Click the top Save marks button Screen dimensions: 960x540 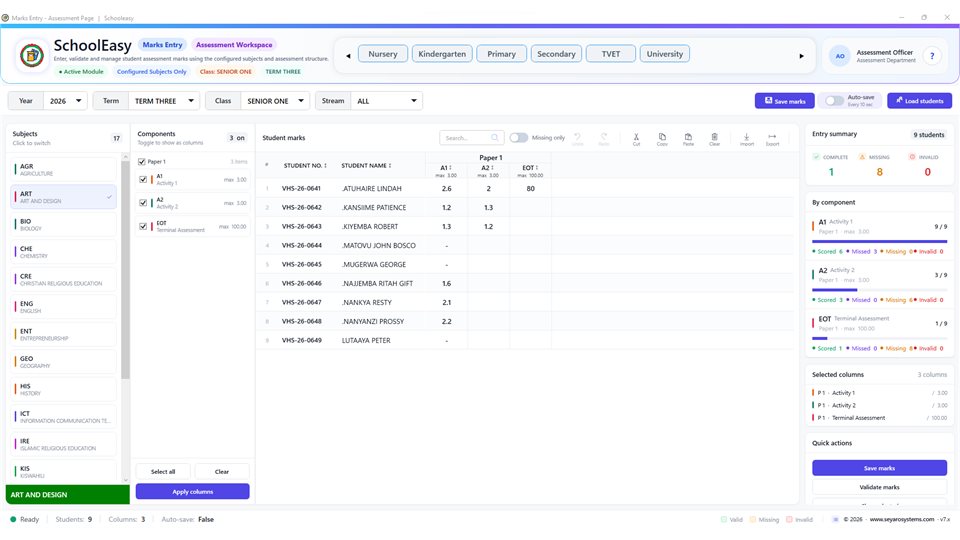click(784, 101)
